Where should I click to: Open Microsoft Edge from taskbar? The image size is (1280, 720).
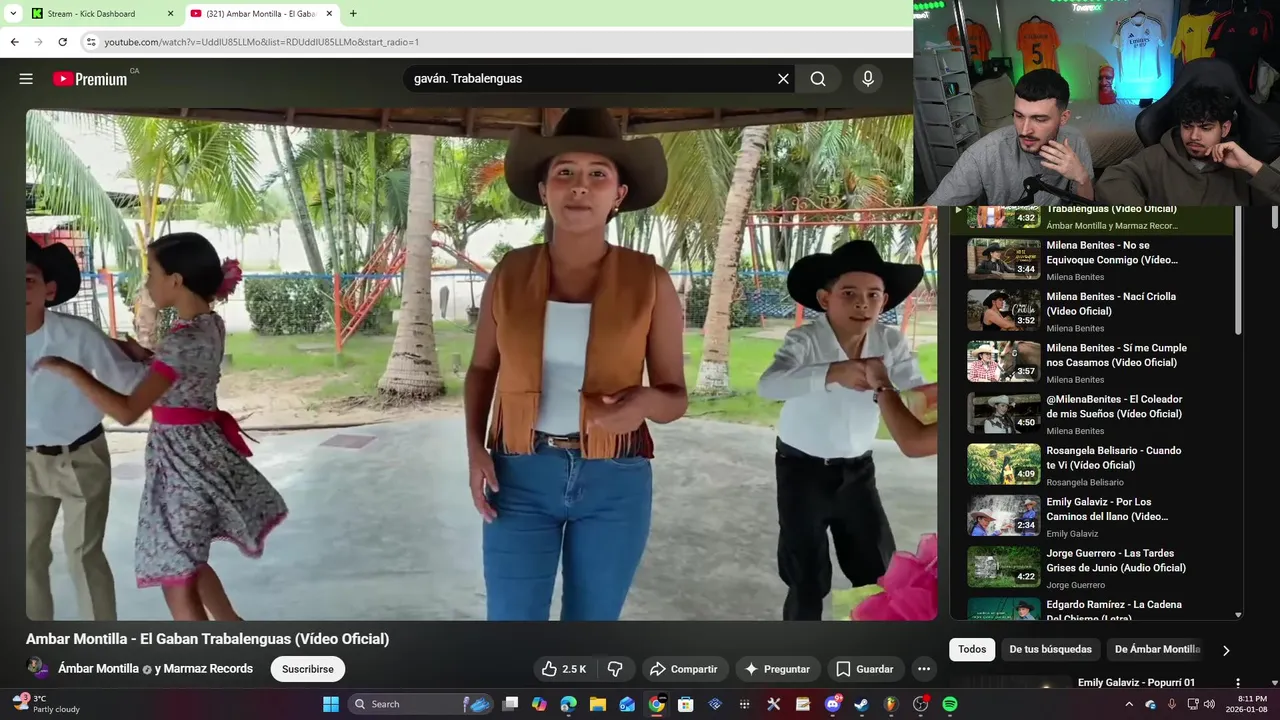click(568, 704)
